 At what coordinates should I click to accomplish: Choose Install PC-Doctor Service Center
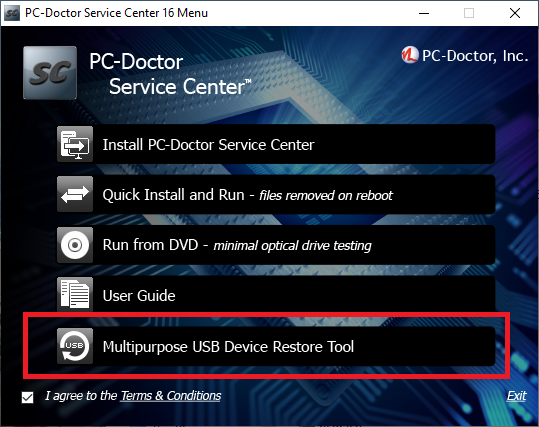pos(276,144)
